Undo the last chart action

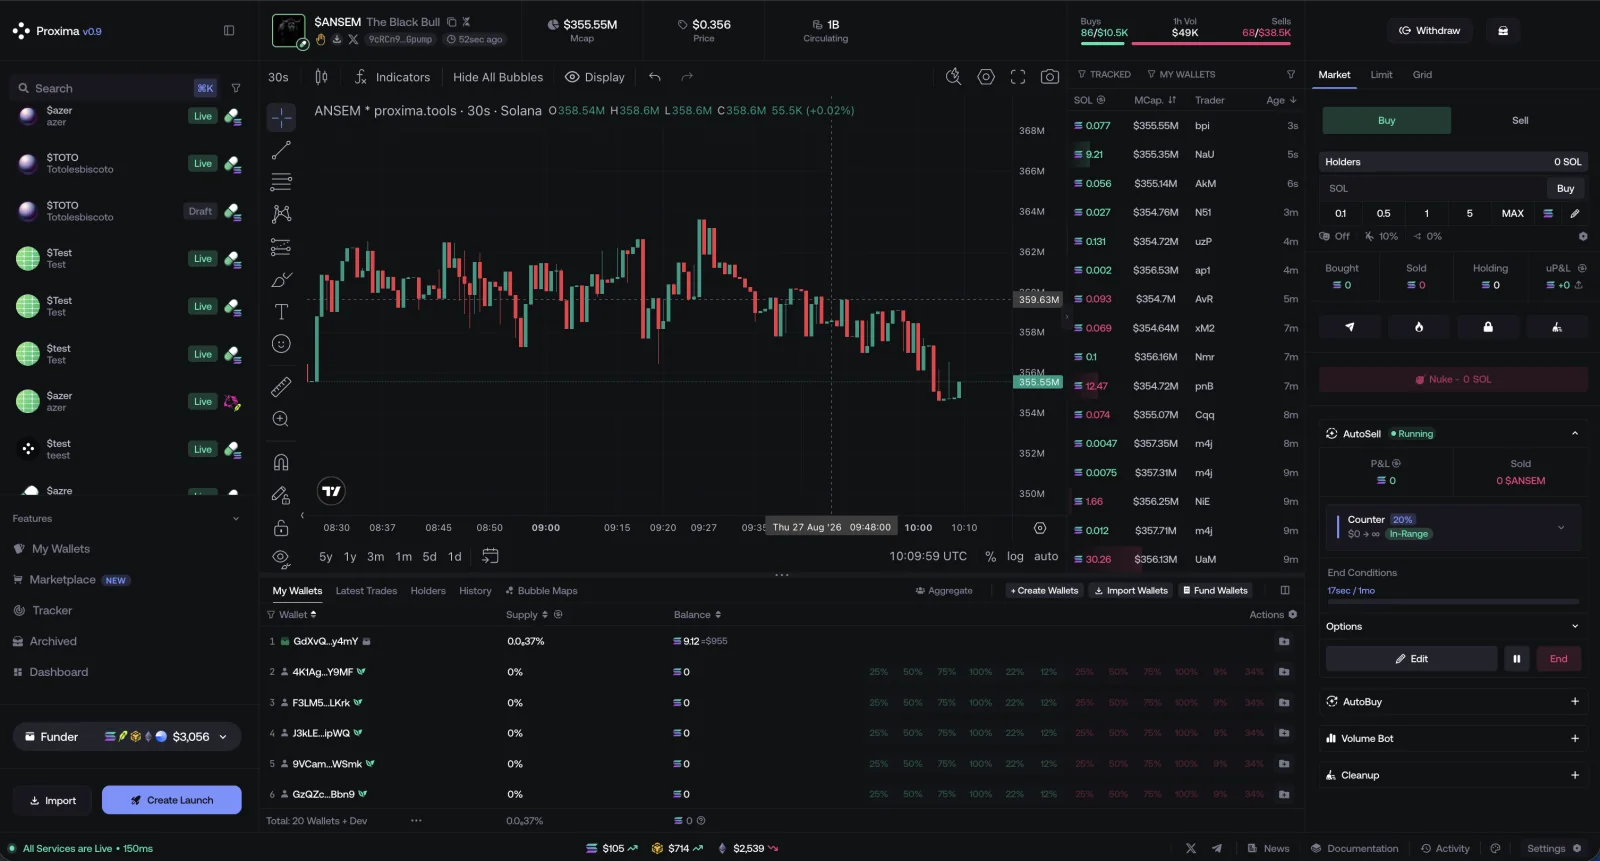pyautogui.click(x=655, y=77)
